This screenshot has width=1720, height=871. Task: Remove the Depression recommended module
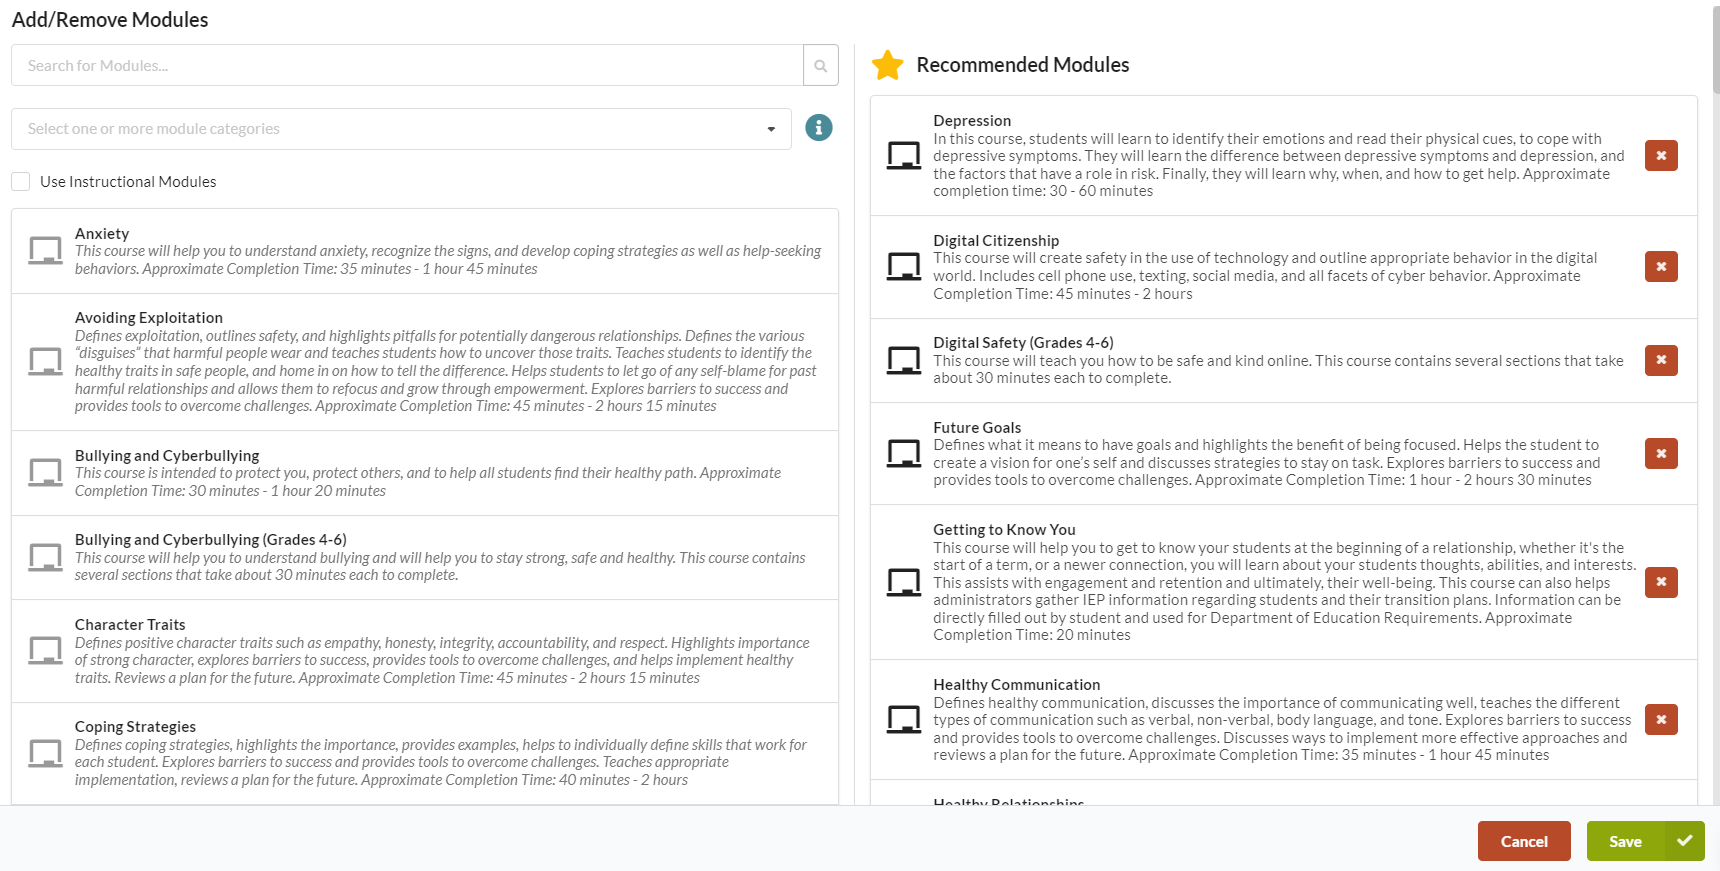[x=1661, y=155]
